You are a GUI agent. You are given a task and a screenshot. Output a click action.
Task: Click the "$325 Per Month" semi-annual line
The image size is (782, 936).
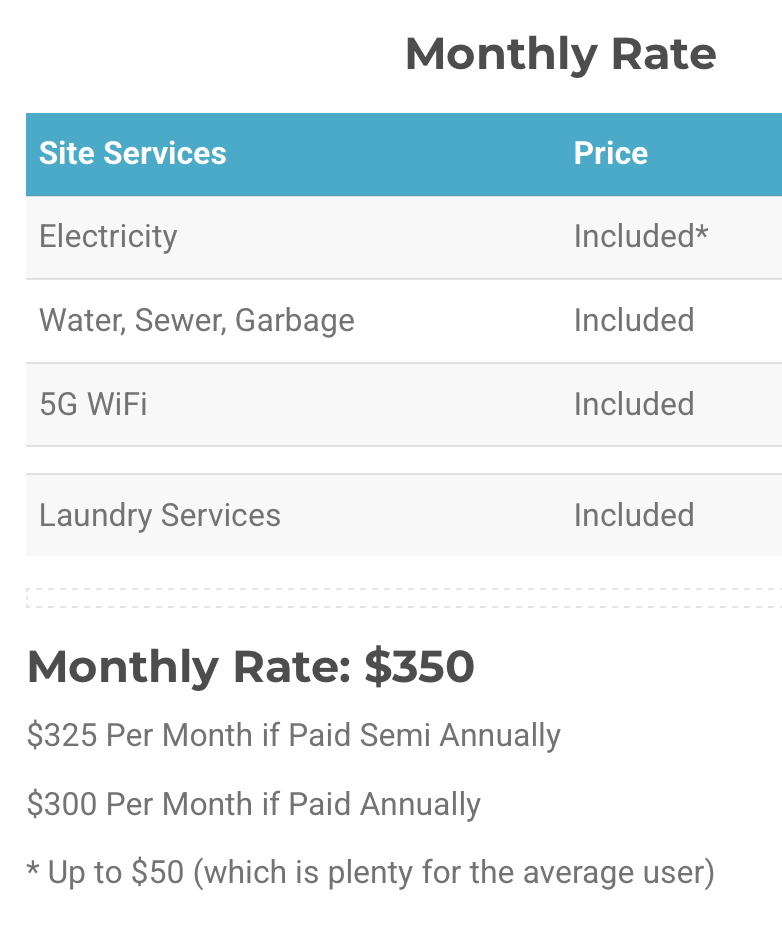pyautogui.click(x=293, y=736)
